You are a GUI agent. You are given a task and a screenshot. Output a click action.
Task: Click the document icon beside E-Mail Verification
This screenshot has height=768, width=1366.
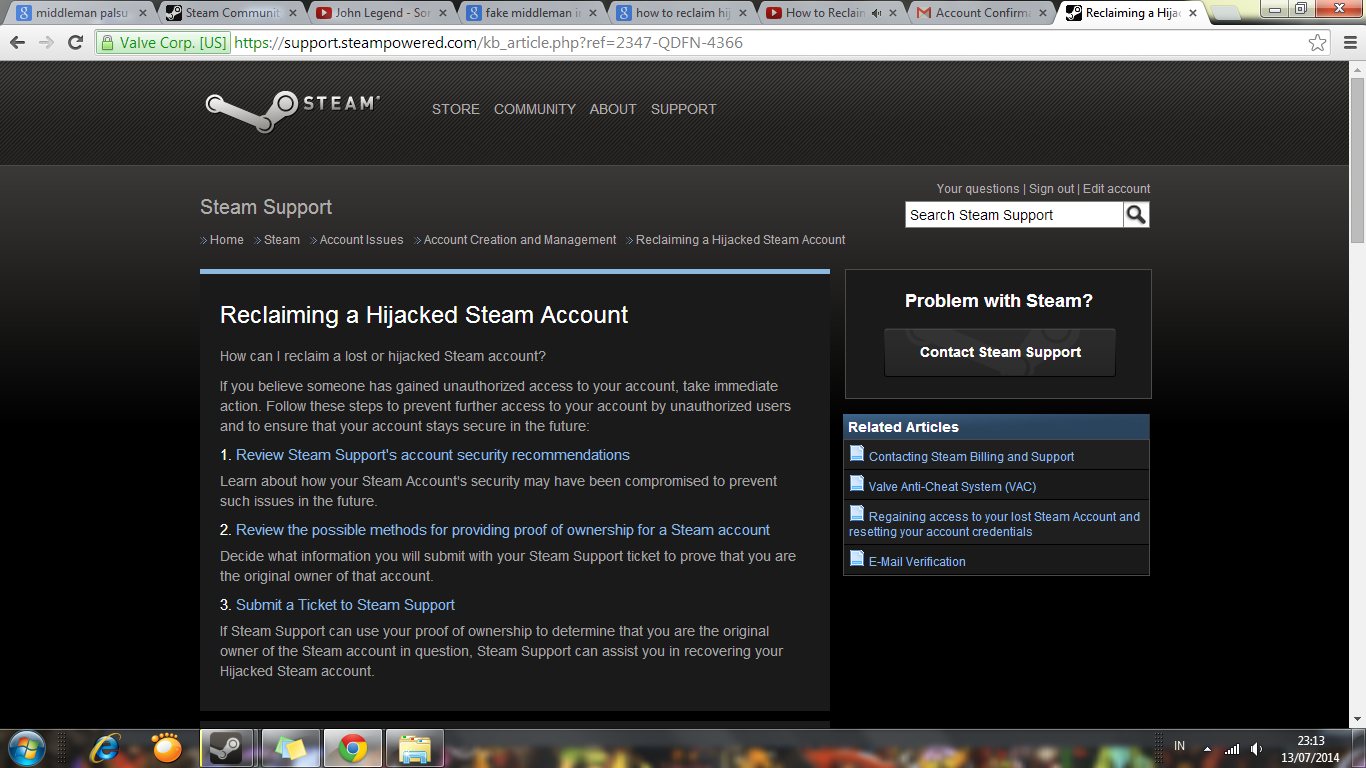tap(856, 559)
